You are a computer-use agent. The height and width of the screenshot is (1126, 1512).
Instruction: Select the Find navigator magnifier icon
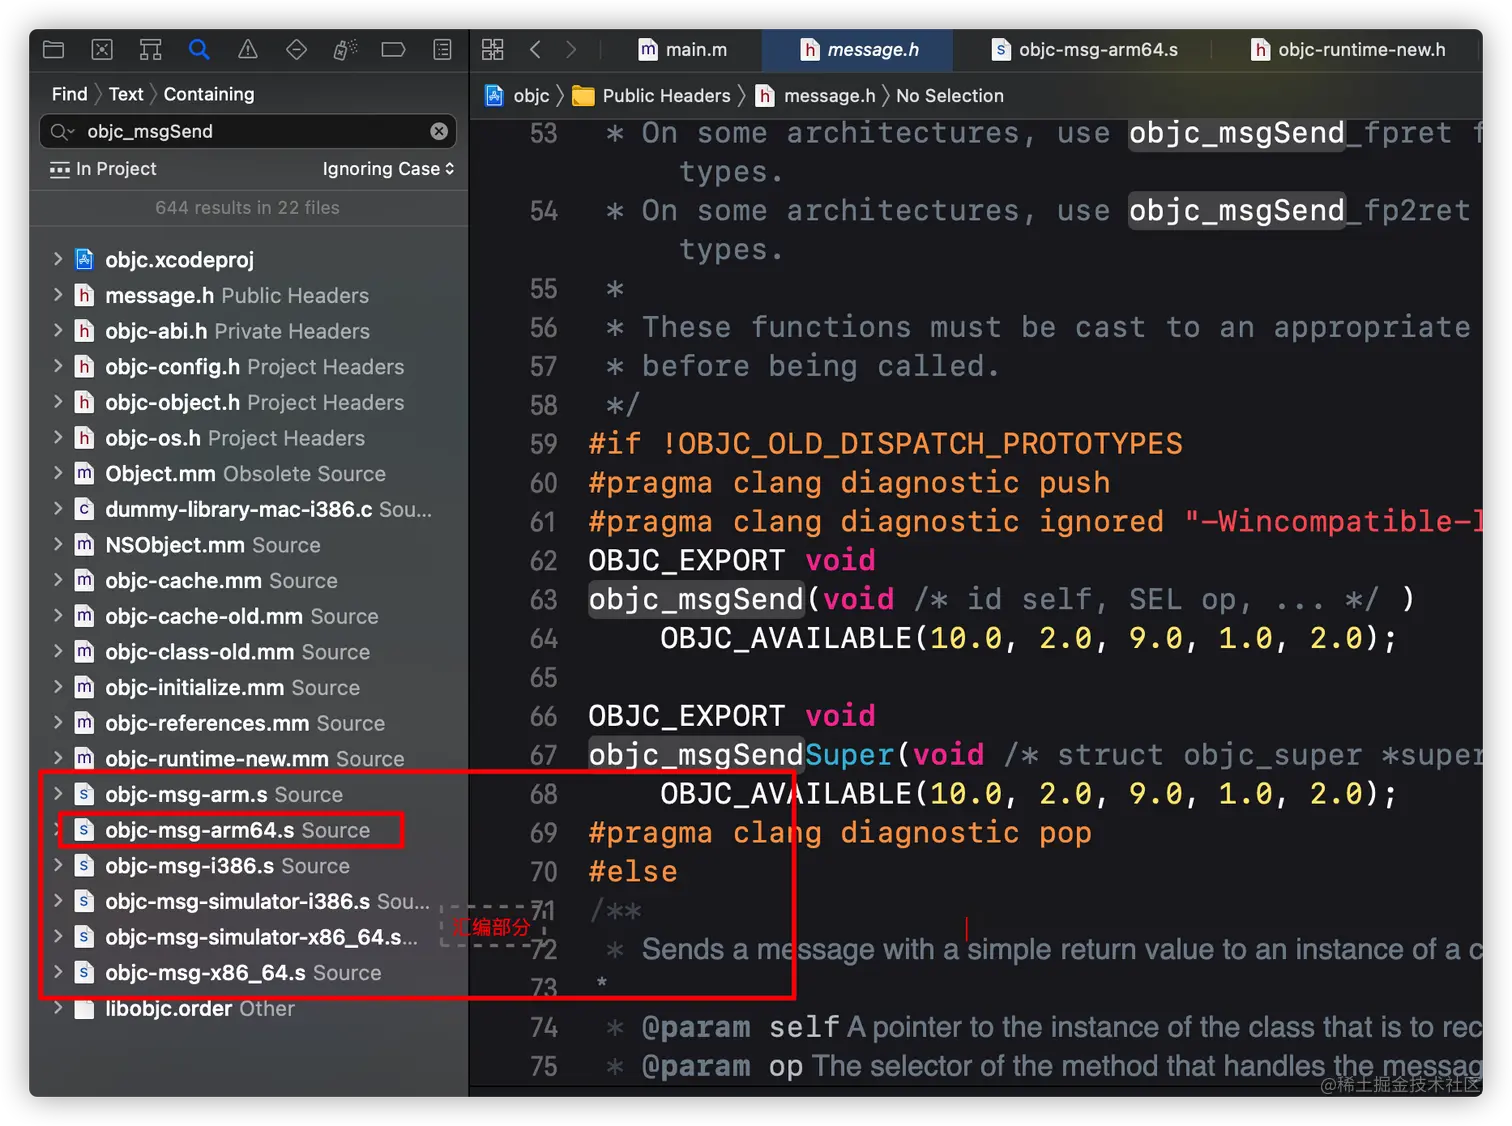coord(199,49)
